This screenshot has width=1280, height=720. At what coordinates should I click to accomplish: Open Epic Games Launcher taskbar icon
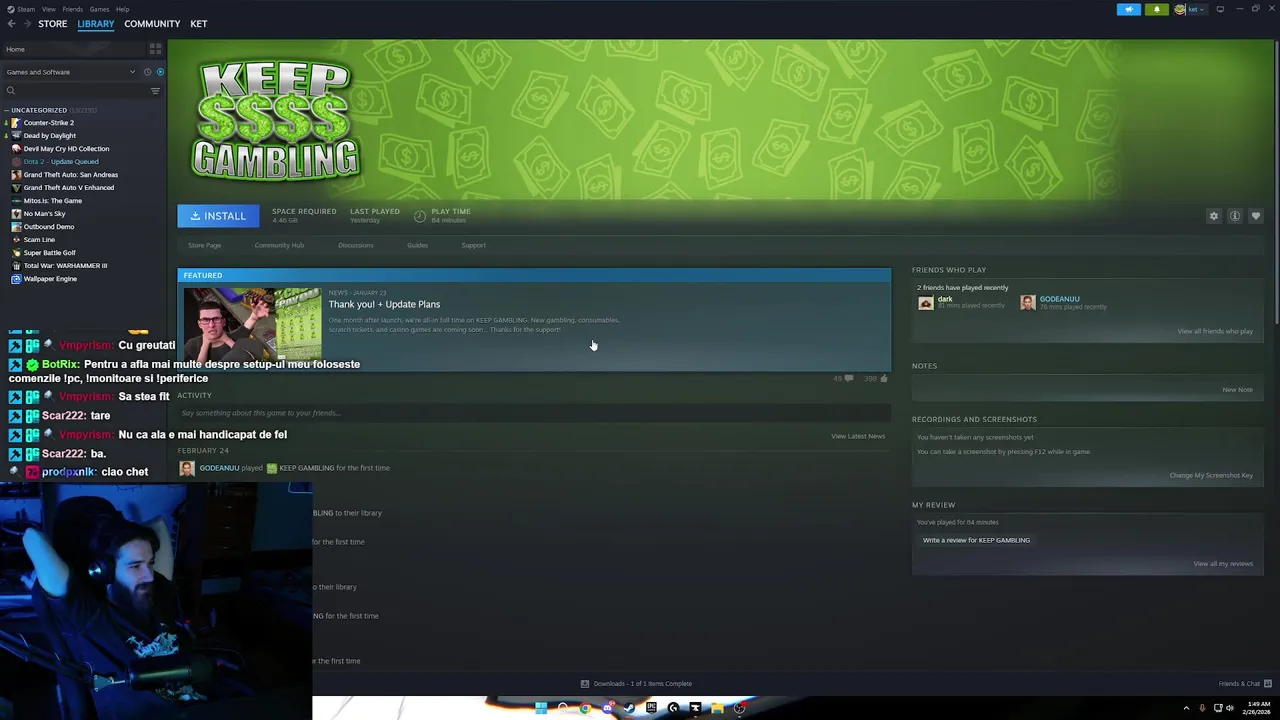(651, 708)
